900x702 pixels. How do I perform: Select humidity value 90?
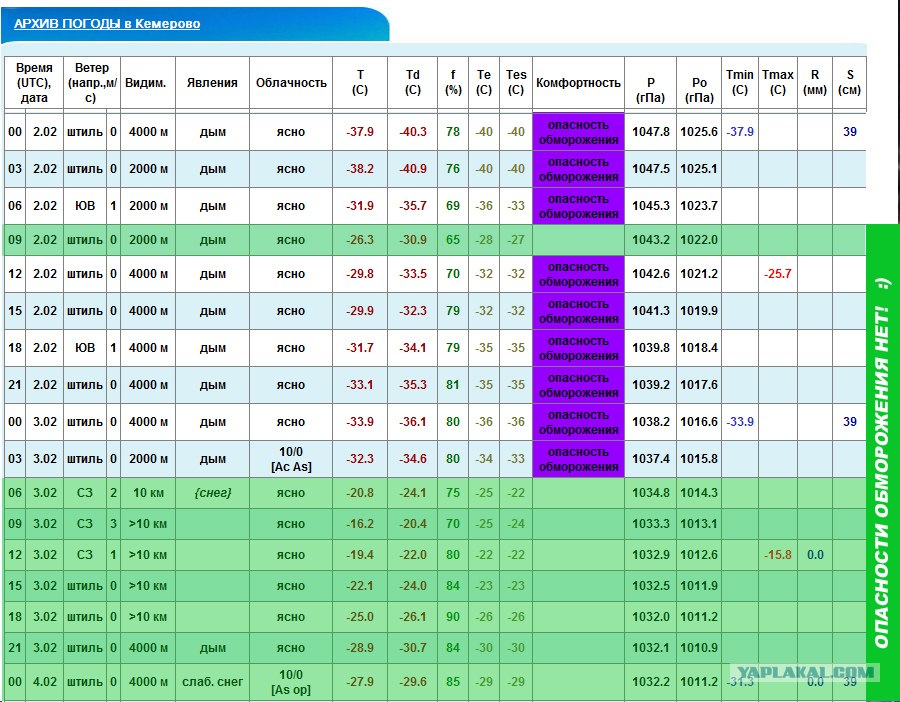coord(453,616)
